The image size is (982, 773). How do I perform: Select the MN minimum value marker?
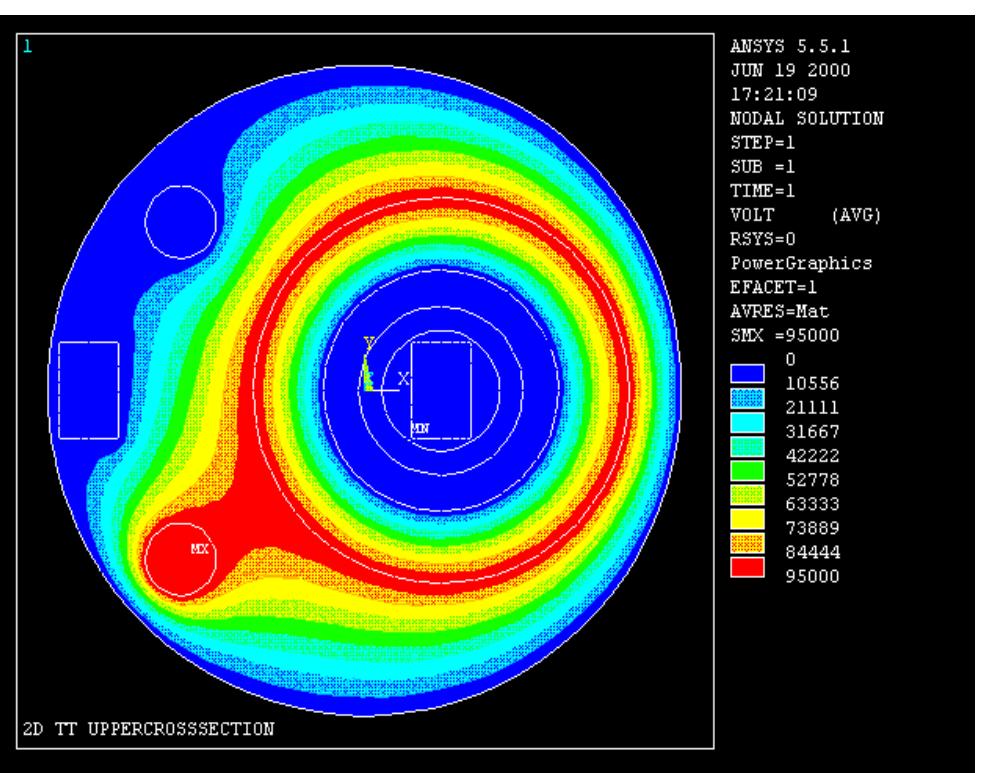point(420,425)
